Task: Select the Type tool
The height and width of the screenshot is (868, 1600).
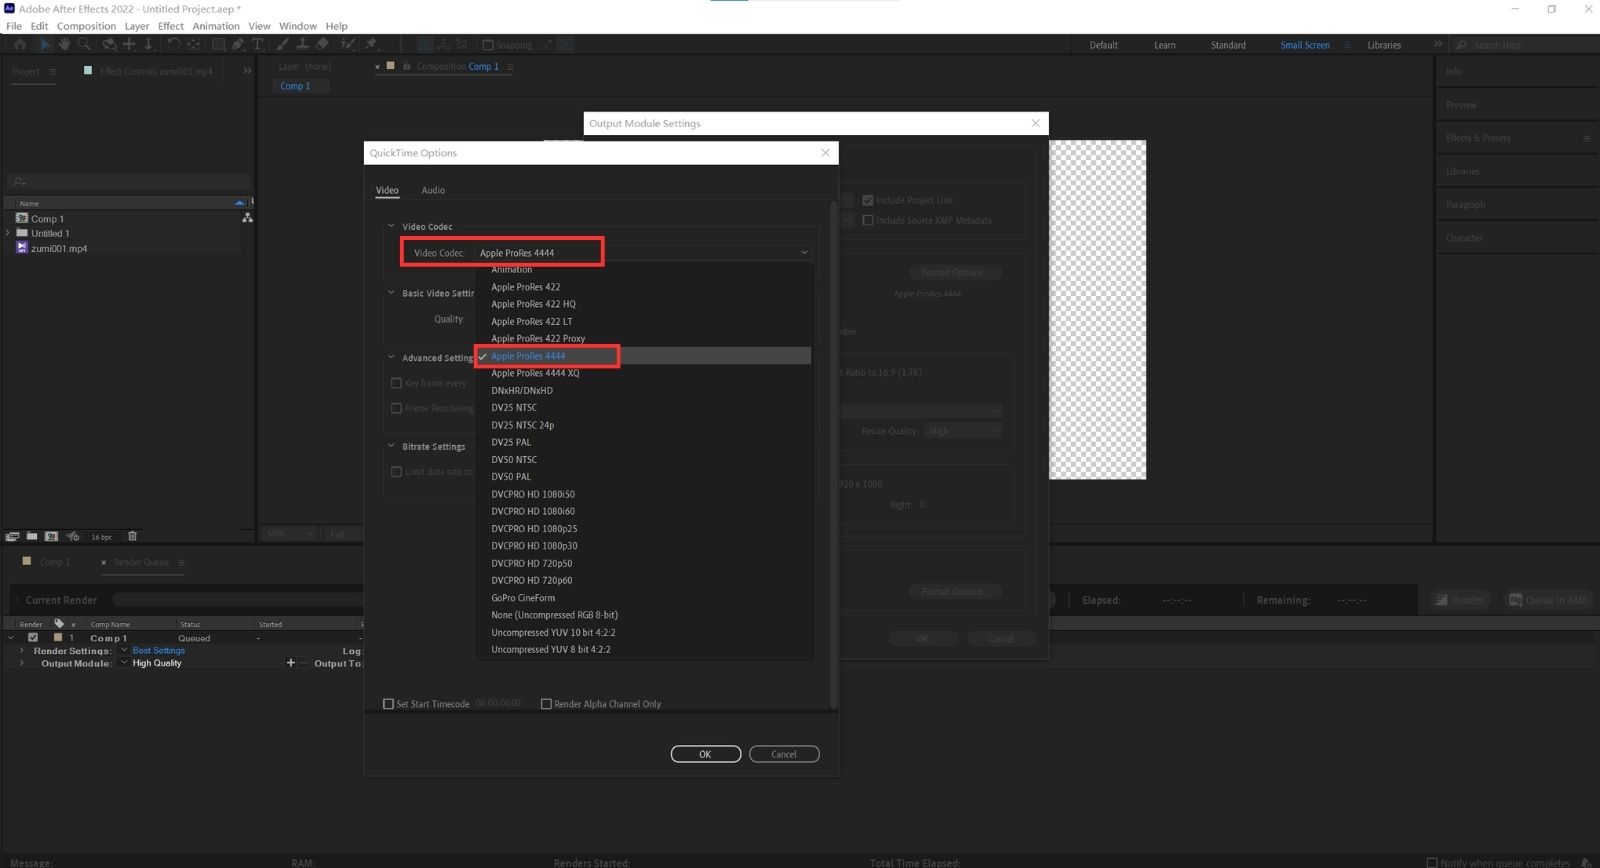Action: tap(257, 44)
